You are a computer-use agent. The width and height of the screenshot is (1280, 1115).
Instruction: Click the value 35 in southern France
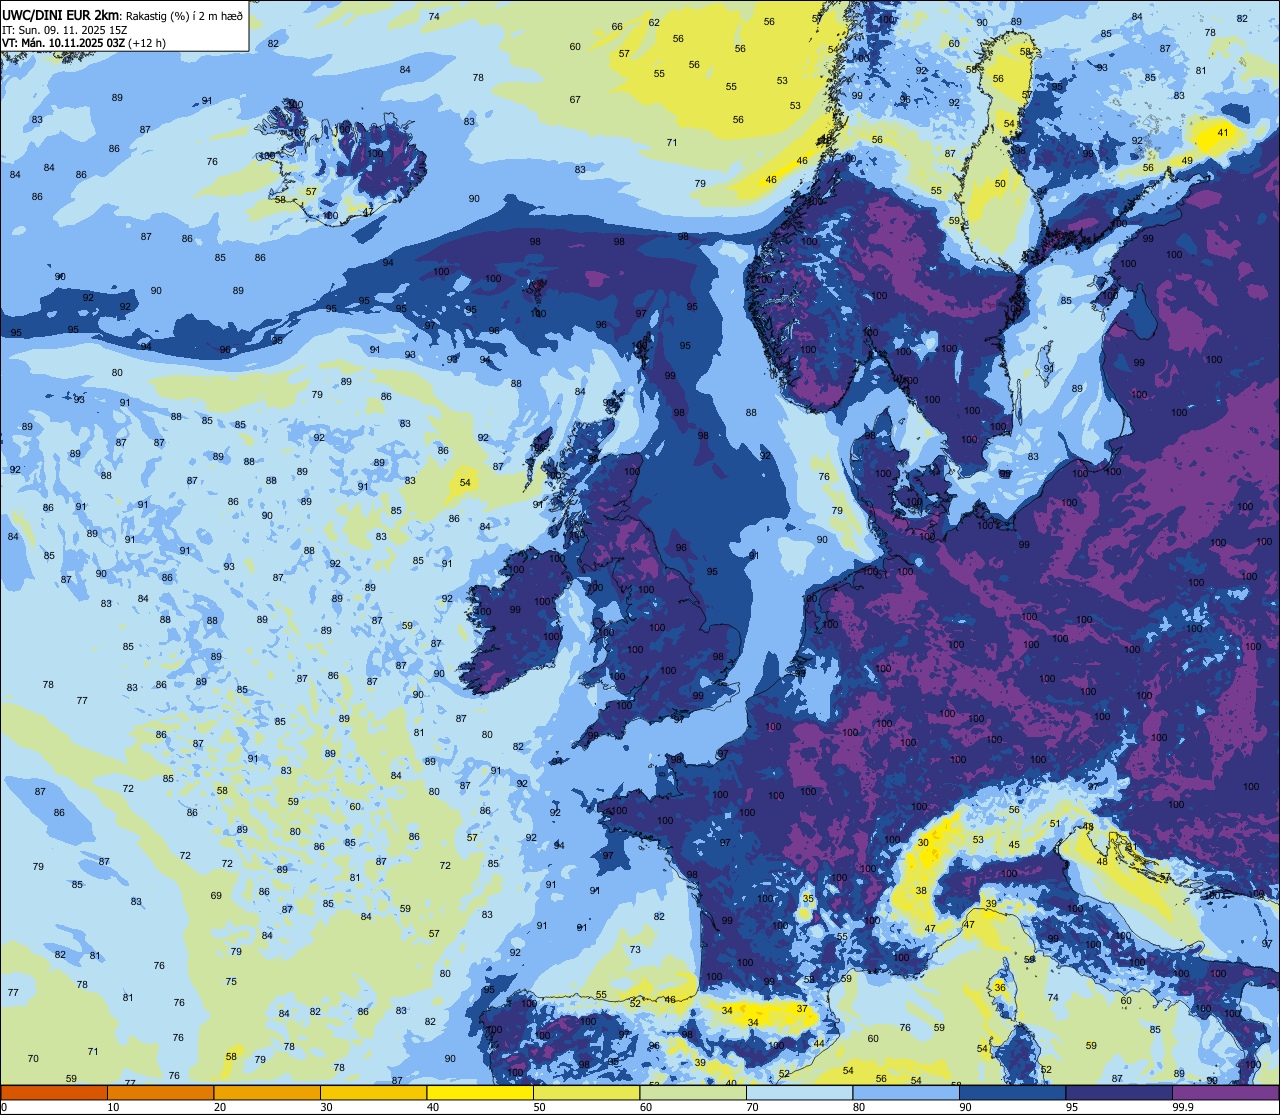(807, 899)
